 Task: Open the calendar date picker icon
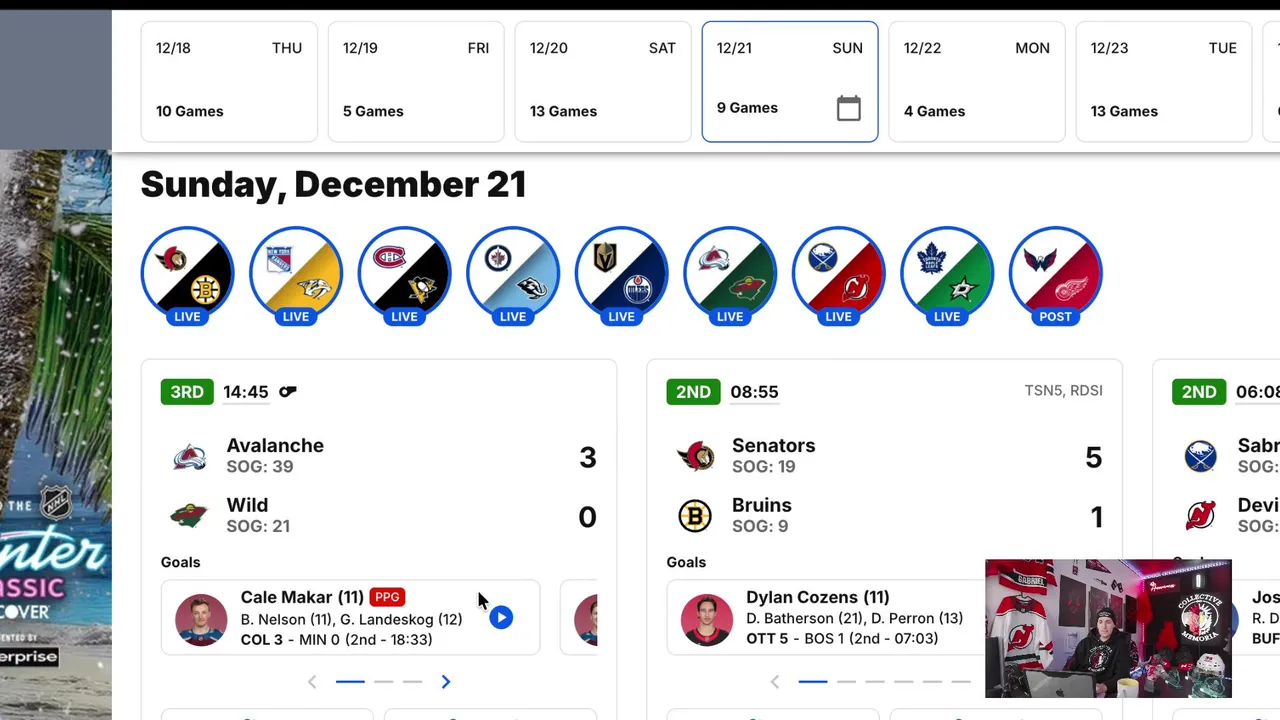click(x=848, y=108)
